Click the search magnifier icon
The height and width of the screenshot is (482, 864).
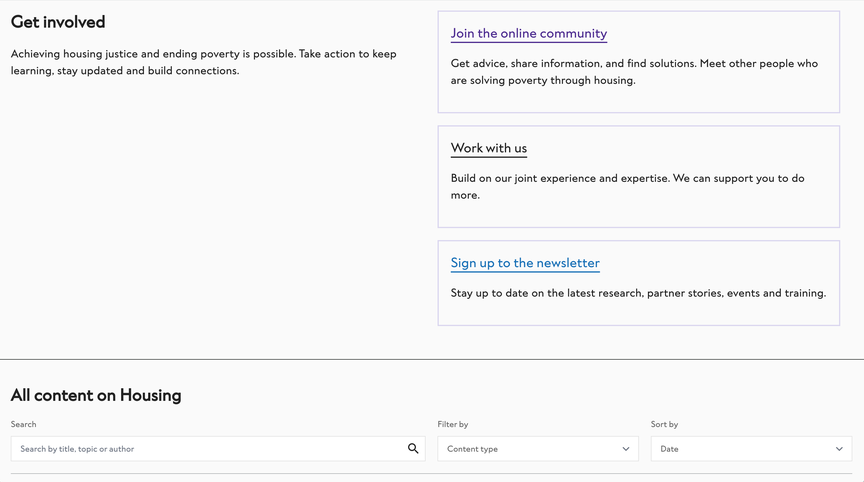(x=413, y=449)
